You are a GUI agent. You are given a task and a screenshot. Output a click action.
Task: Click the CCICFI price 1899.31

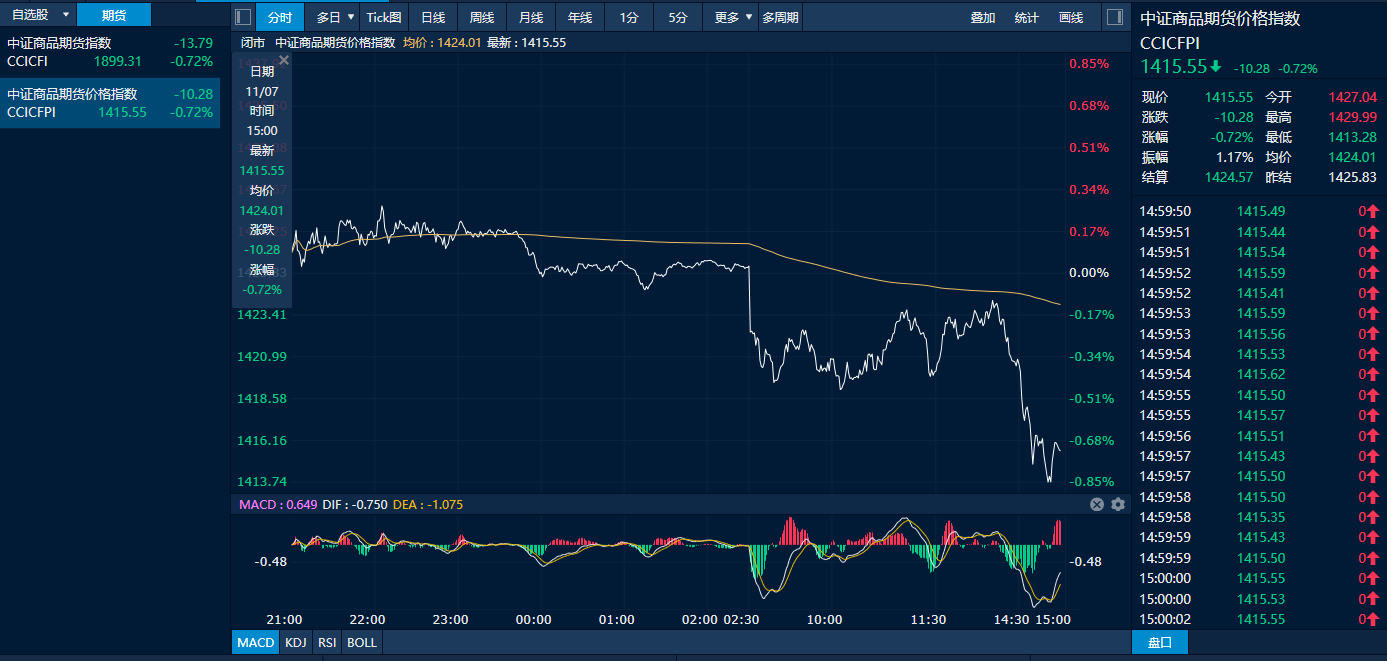(x=118, y=61)
